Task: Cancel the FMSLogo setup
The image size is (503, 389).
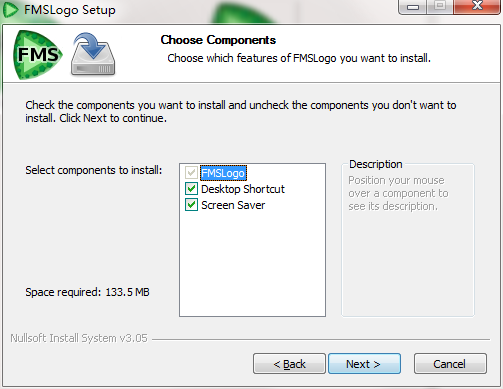Action: pyautogui.click(x=450, y=364)
